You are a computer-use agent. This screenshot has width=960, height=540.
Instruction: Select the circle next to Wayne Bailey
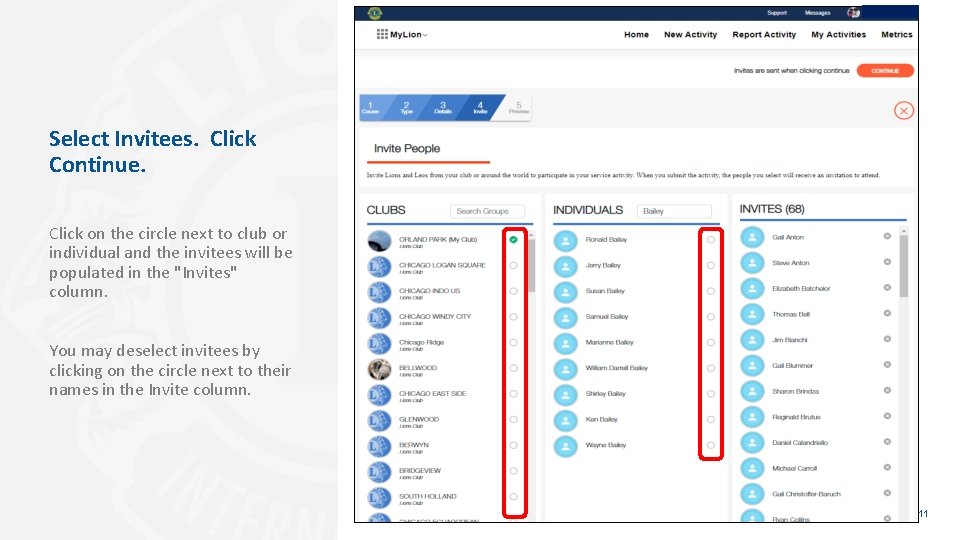pos(710,445)
